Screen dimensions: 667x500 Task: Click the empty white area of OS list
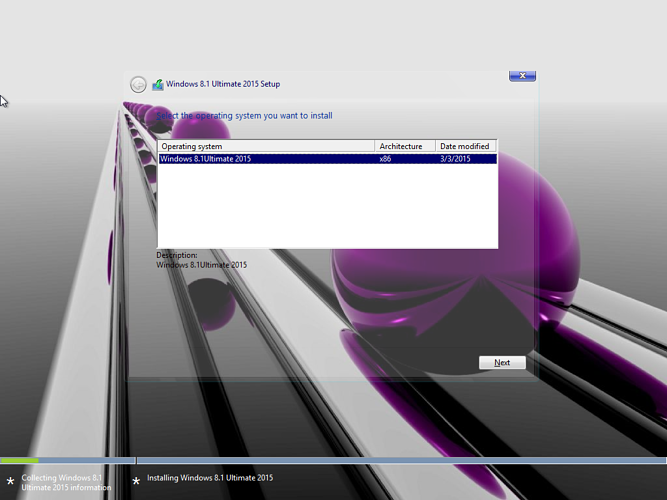(327, 206)
